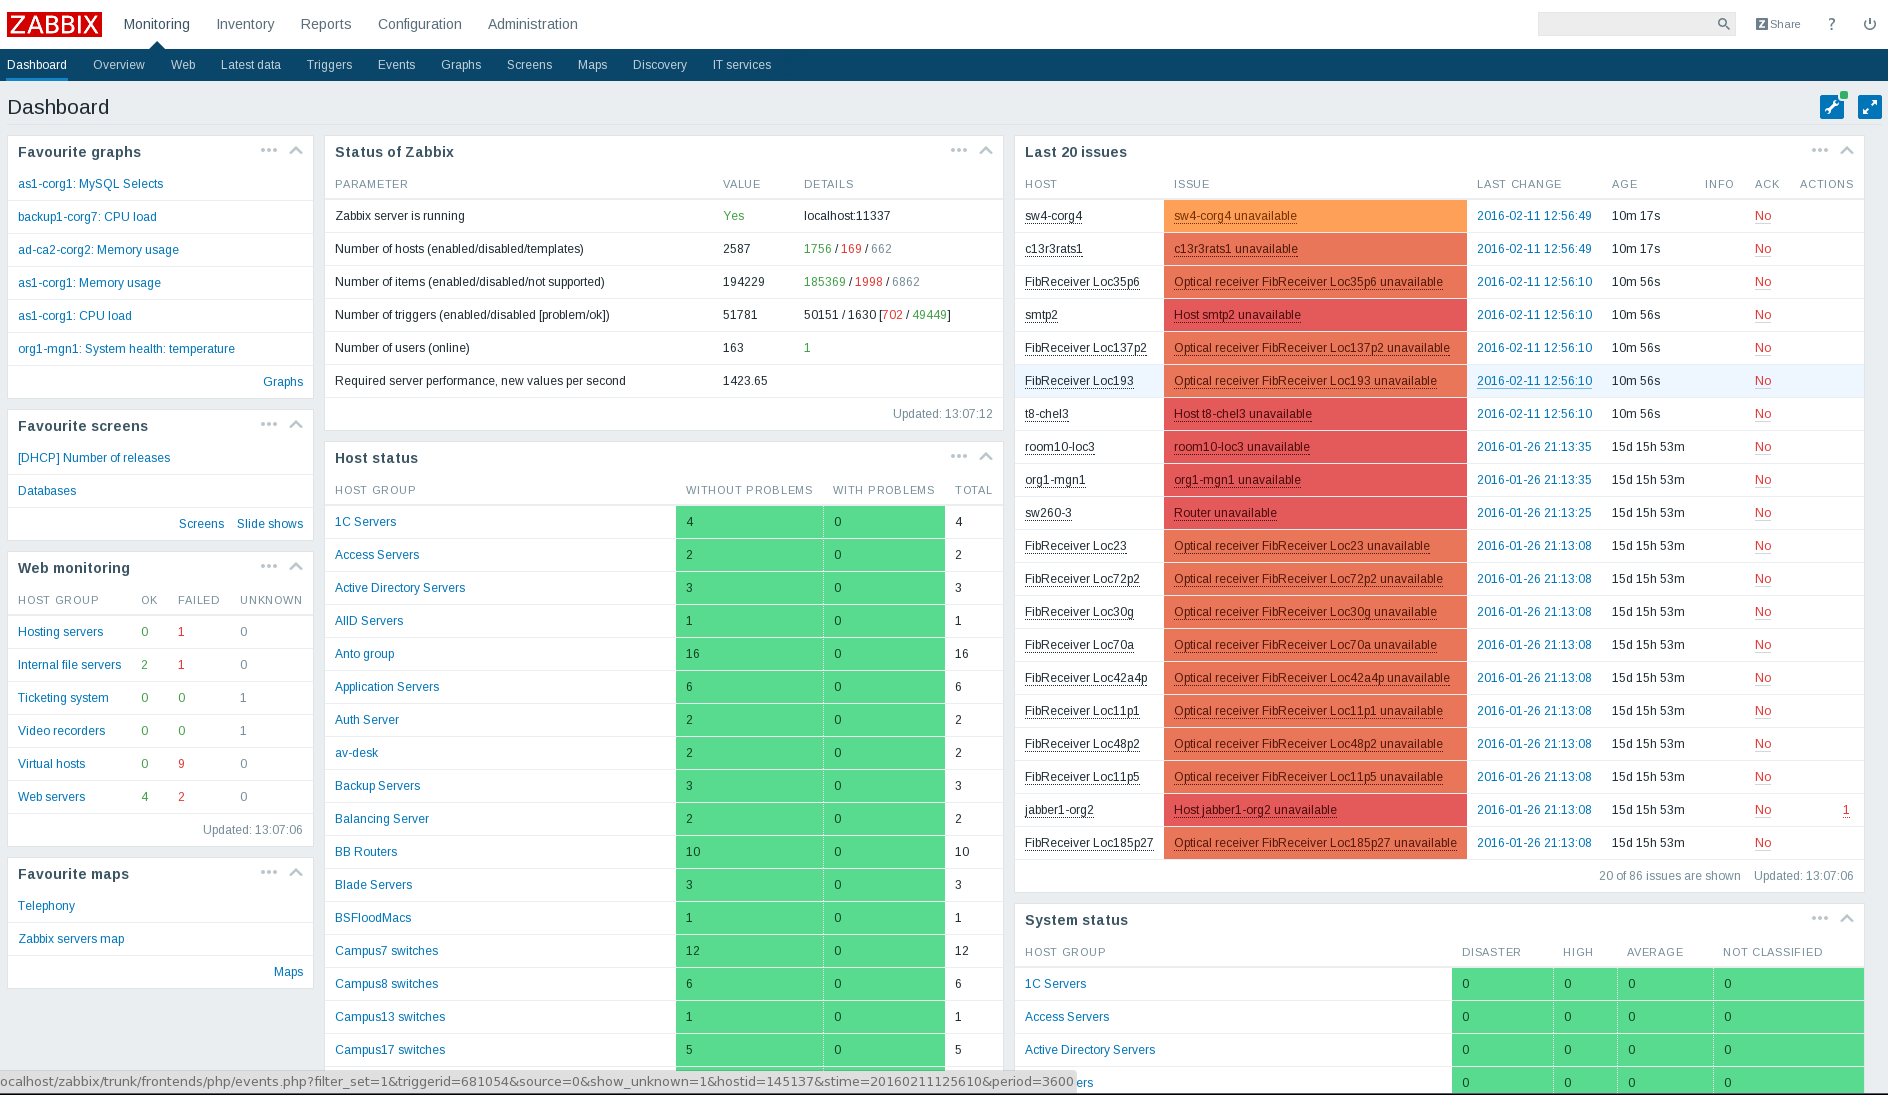Screen dimensions: 1888x1095
Task: Collapse the Host status widget
Action: (x=986, y=456)
